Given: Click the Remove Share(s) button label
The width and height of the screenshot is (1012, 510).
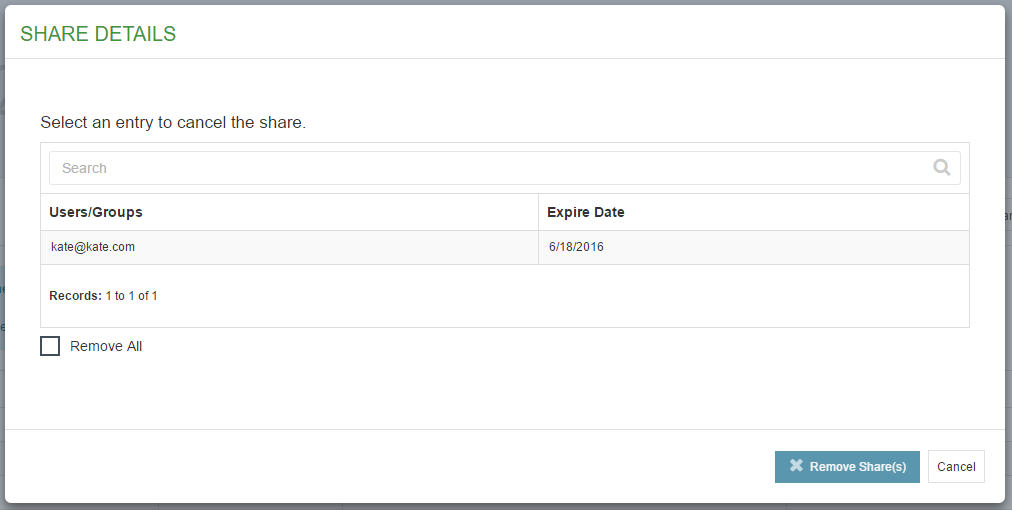Looking at the screenshot, I should point(858,467).
